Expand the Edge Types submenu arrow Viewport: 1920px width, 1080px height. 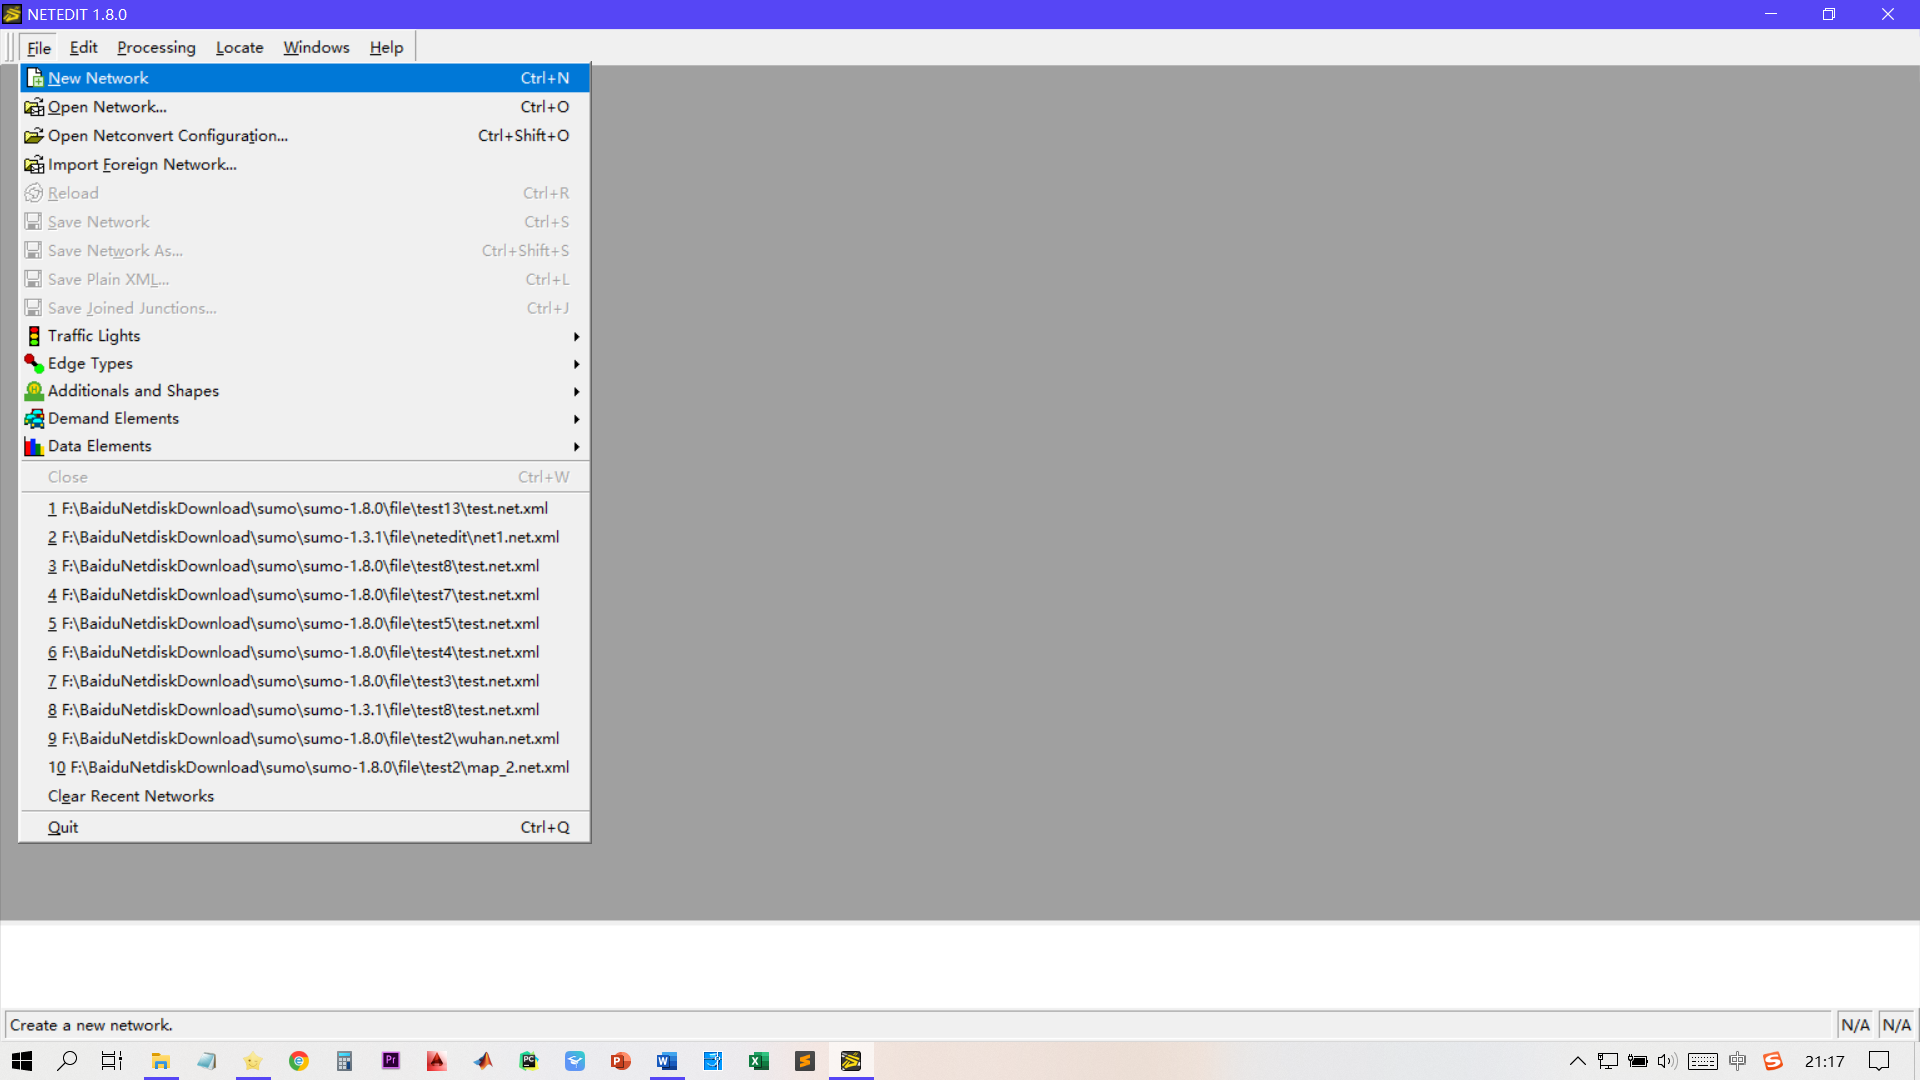click(x=576, y=364)
